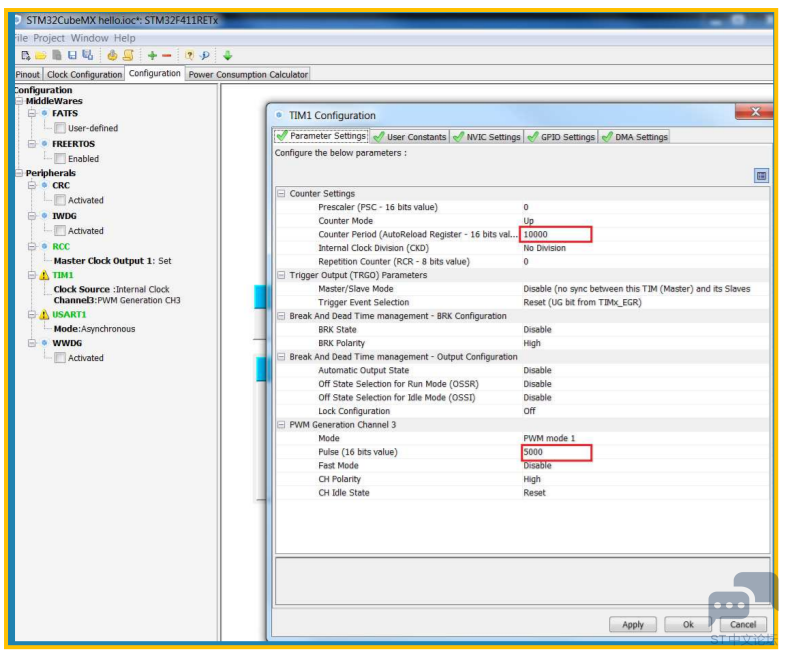Image resolution: width=787 pixels, height=655 pixels.
Task: Click the Load Project folder icon
Action: click(x=41, y=56)
